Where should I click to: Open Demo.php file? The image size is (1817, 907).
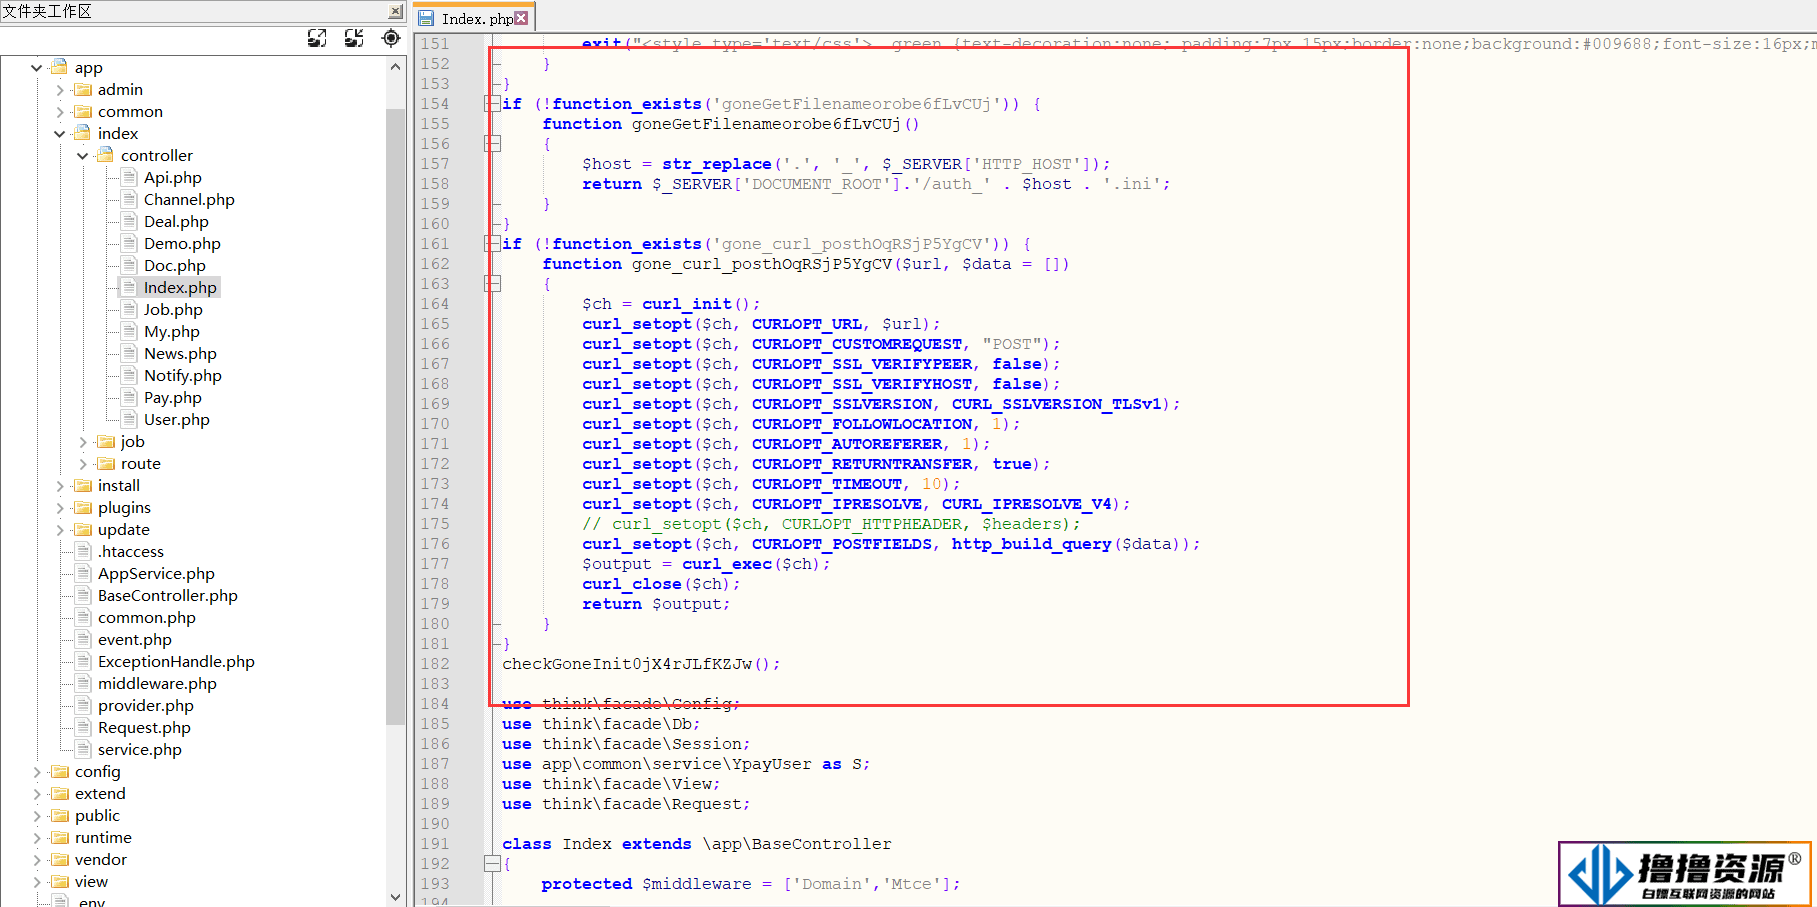(x=182, y=244)
